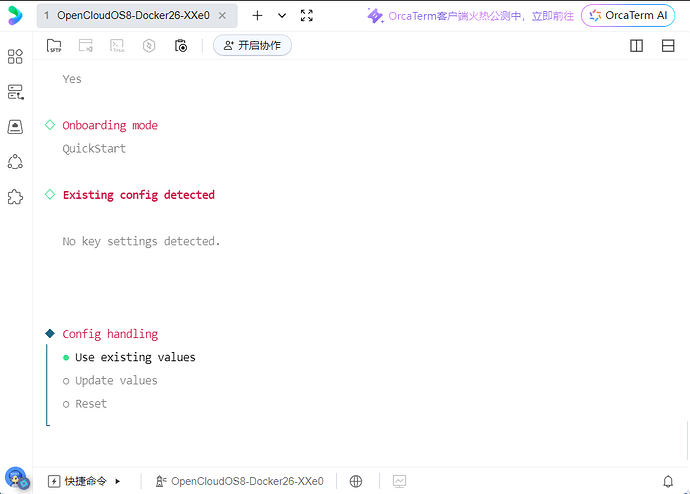Image resolution: width=690 pixels, height=494 pixels.
Task: Click the hexagon toolbar icon
Action: tap(149, 45)
